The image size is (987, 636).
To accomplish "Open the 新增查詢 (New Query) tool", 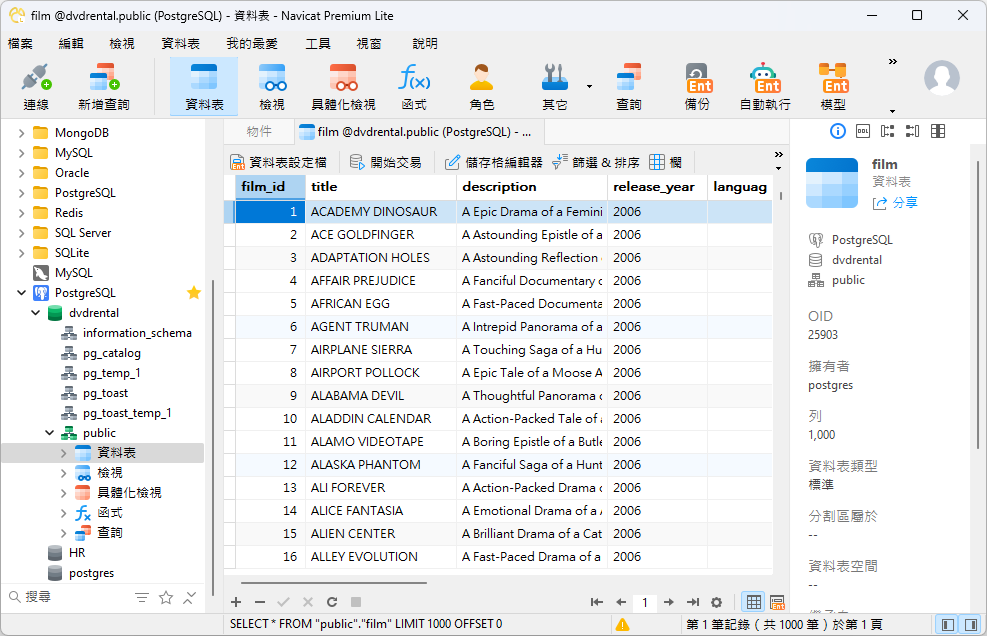I will point(102,85).
